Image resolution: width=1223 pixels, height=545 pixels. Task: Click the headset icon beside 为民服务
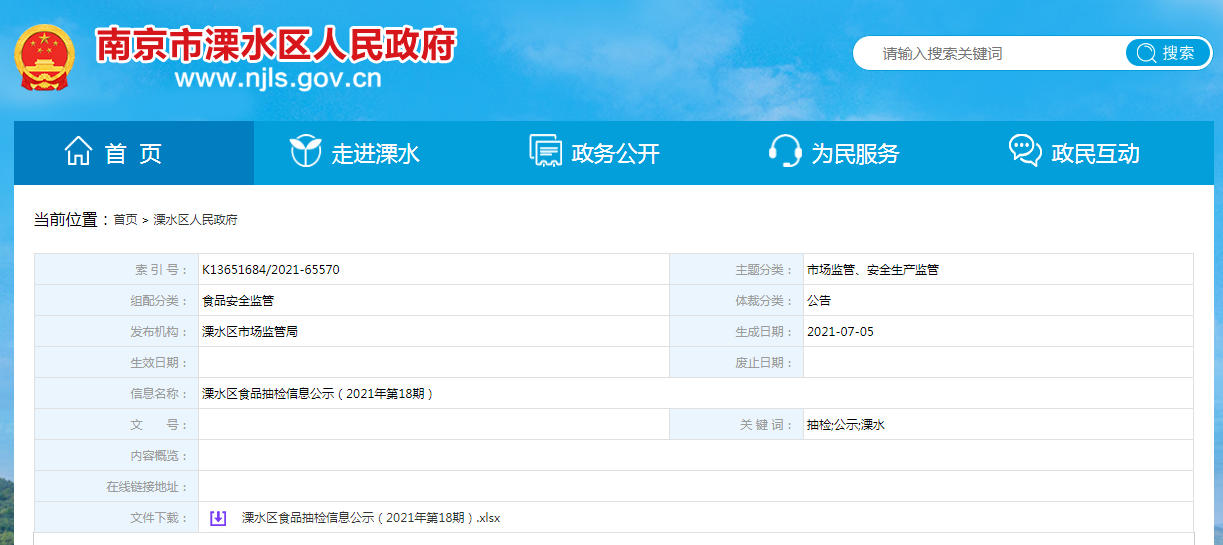(x=785, y=152)
